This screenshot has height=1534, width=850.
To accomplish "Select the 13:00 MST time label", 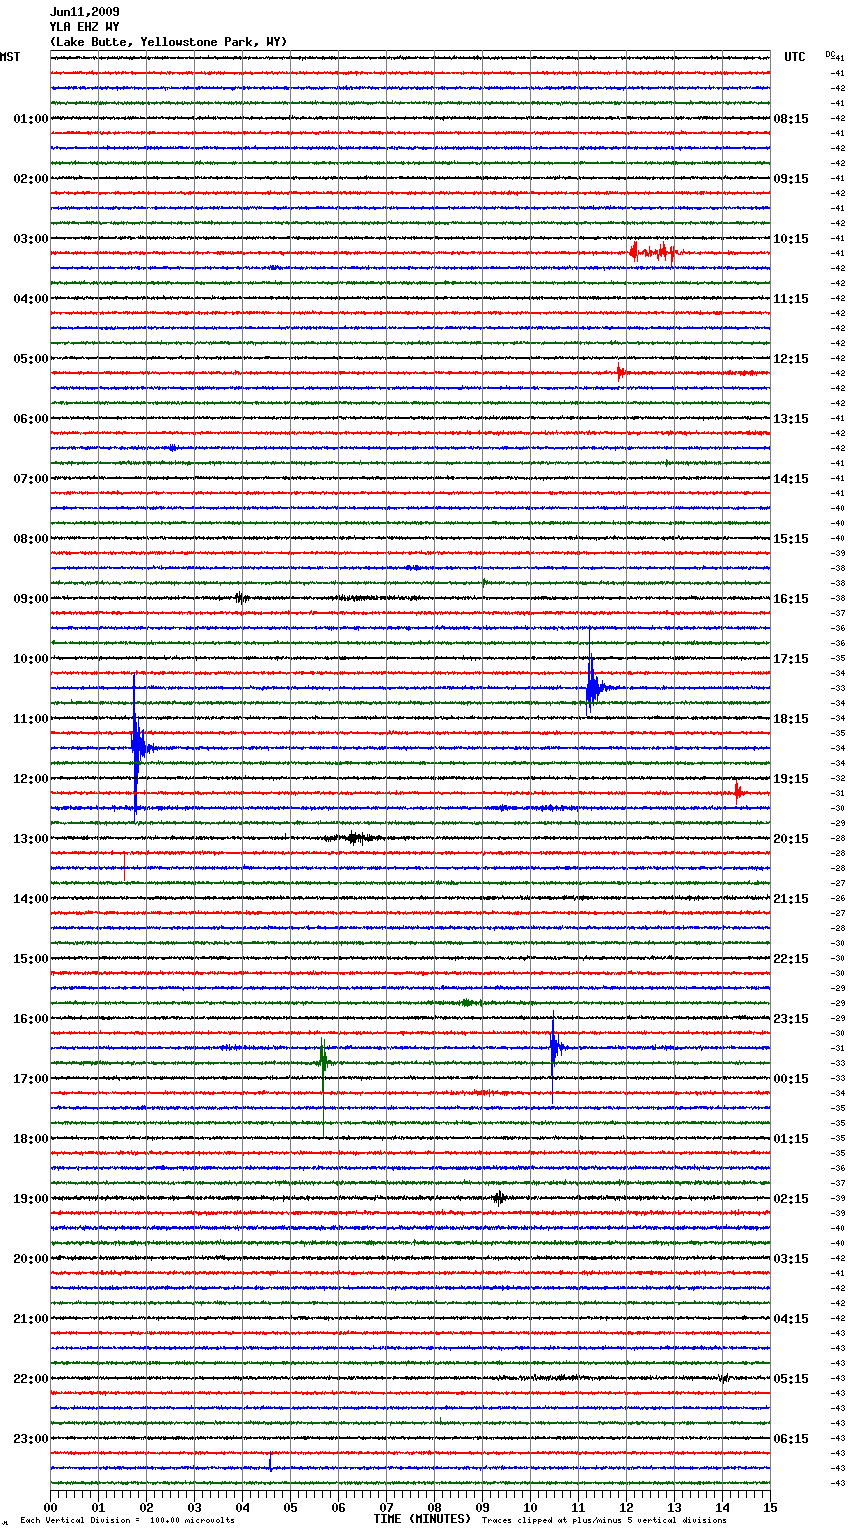I will [x=30, y=839].
